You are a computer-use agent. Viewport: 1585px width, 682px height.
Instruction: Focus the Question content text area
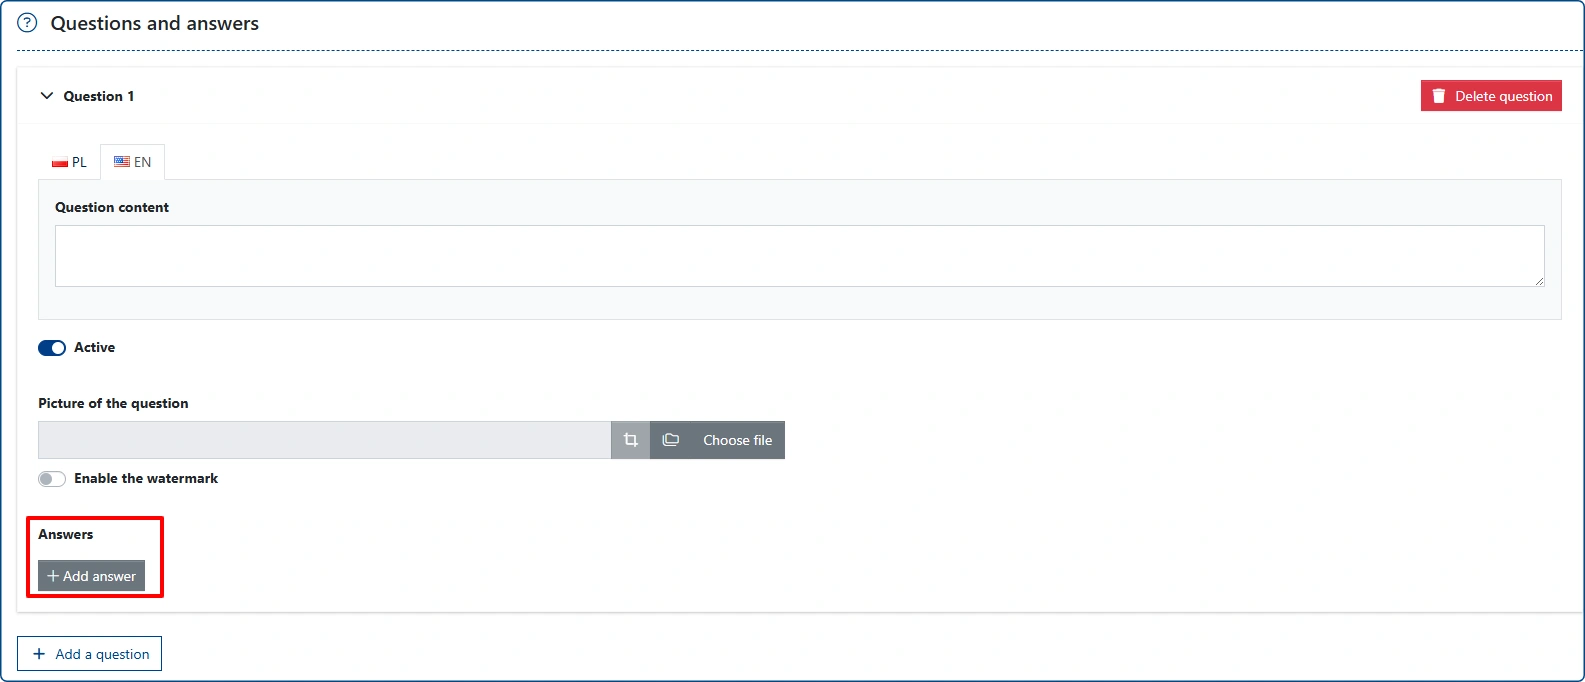800,256
